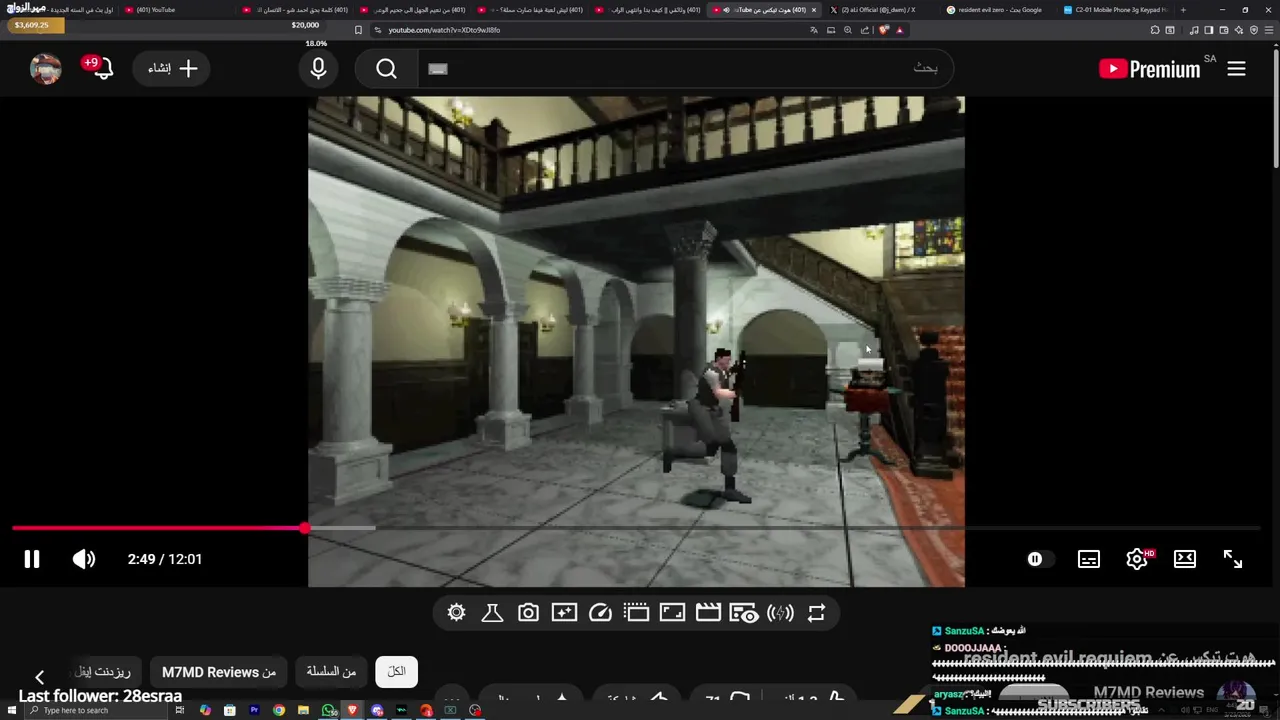Mute the video volume speaker icon
This screenshot has width=1280, height=720.
84,559
